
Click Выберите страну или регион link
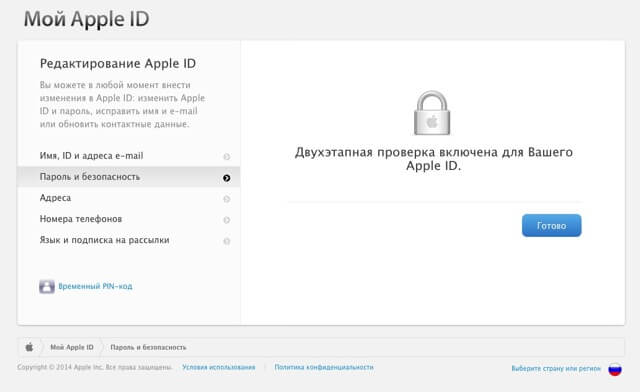(x=556, y=369)
